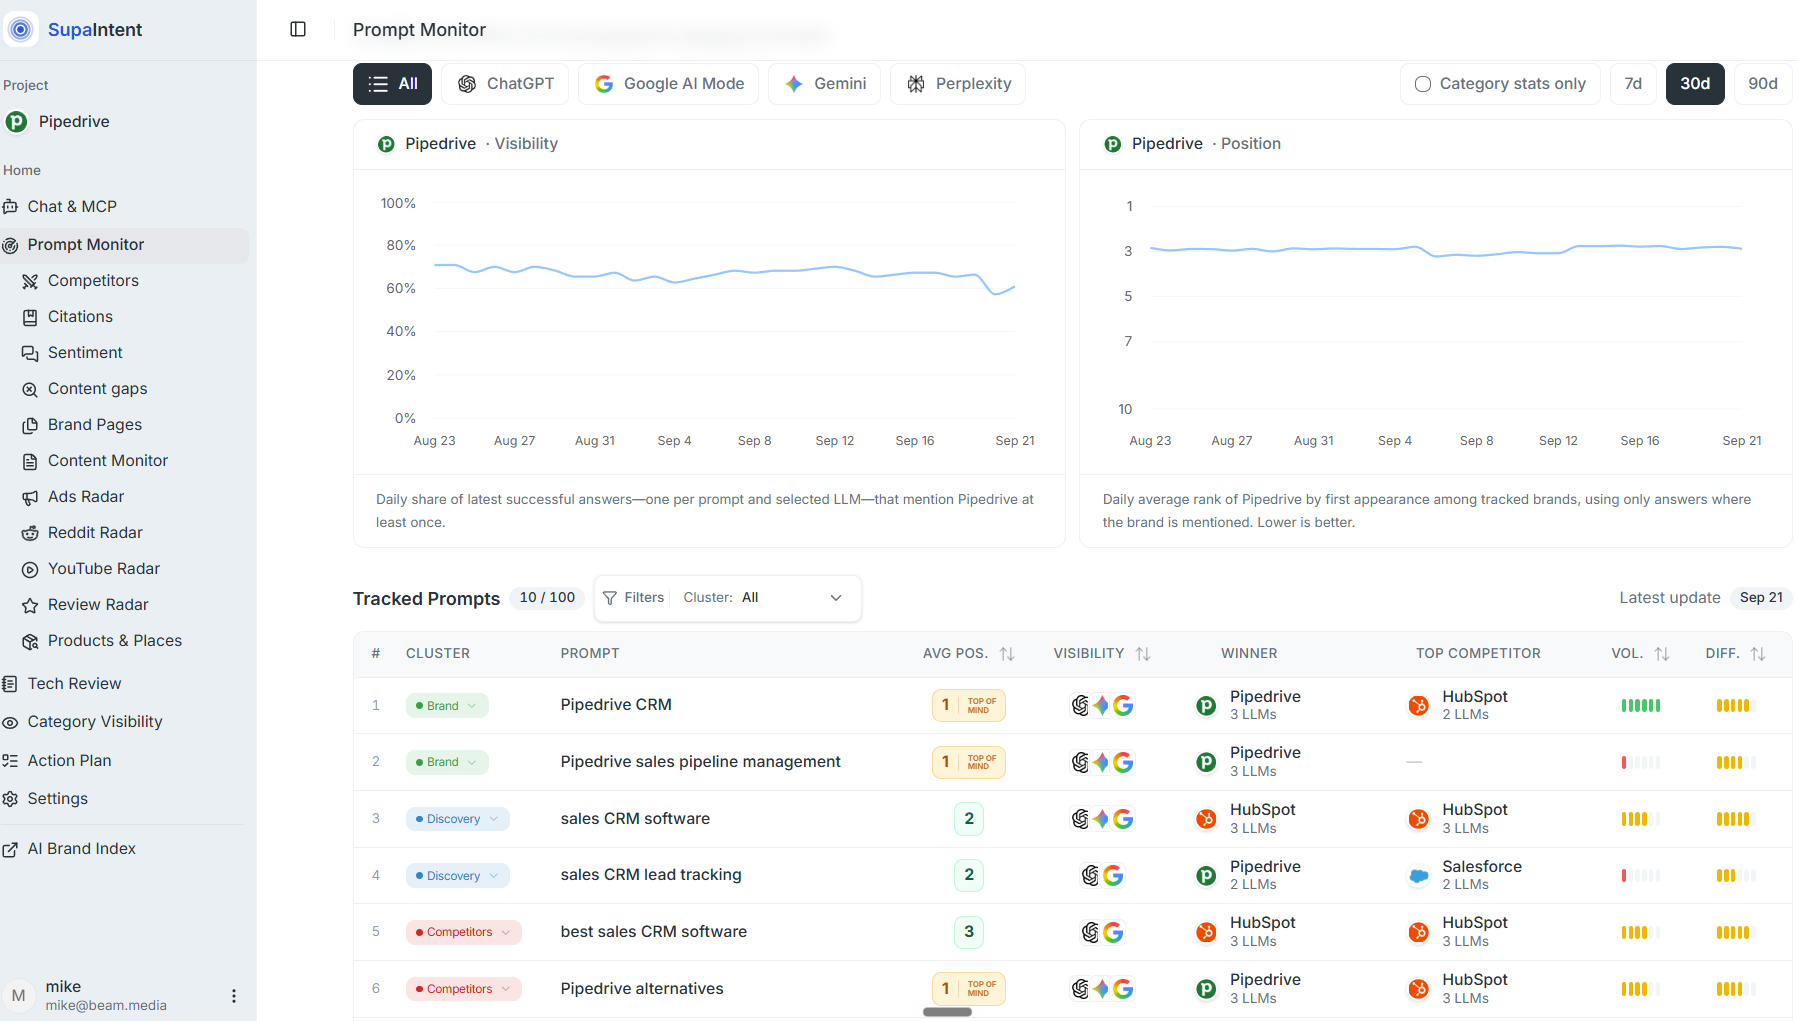
Task: Toggle Category stats only
Action: click(1500, 84)
